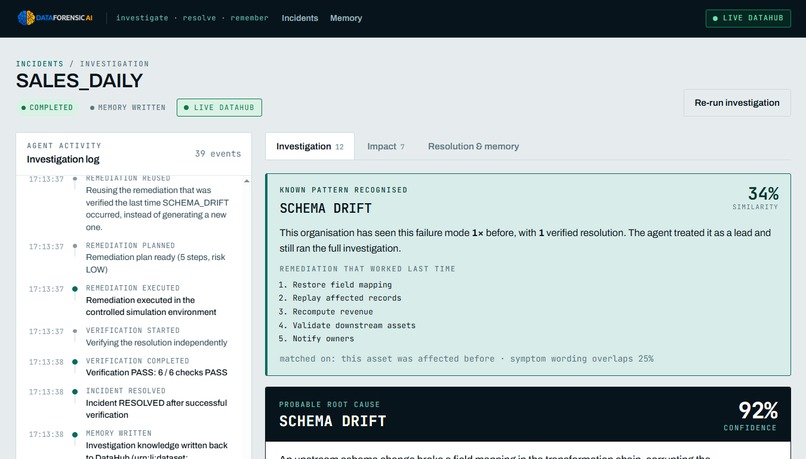Click the SCHEMA DRIFT known pattern heading

point(325,208)
